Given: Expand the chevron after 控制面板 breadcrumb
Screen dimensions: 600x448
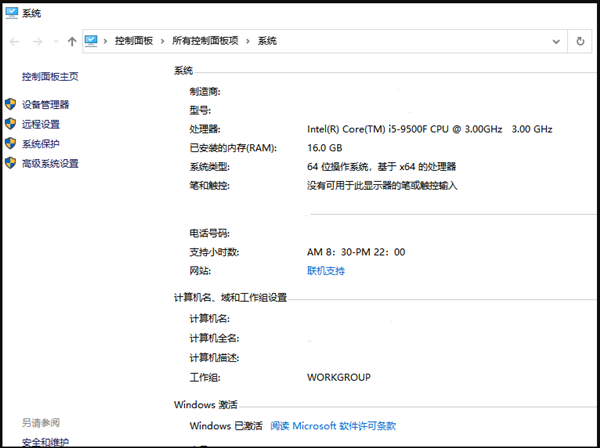Looking at the screenshot, I should click(x=160, y=41).
